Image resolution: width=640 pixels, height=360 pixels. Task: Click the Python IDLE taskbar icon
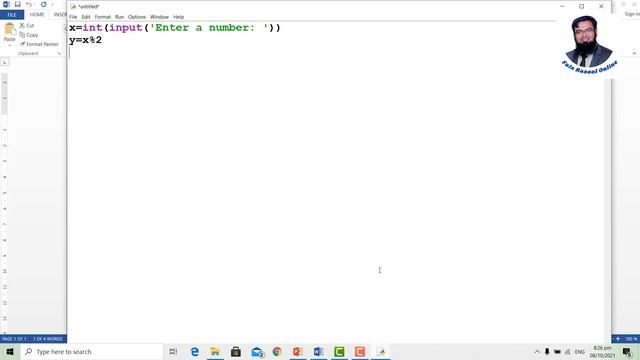[x=382, y=352]
